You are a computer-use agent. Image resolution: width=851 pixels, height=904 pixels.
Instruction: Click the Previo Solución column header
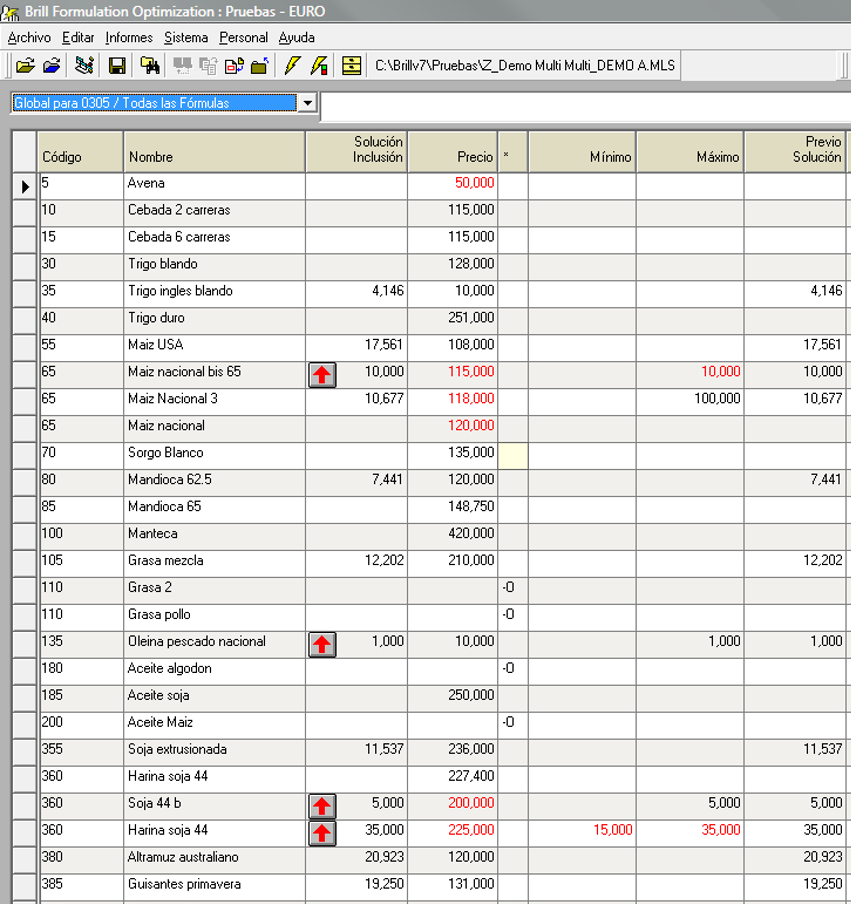[x=796, y=152]
